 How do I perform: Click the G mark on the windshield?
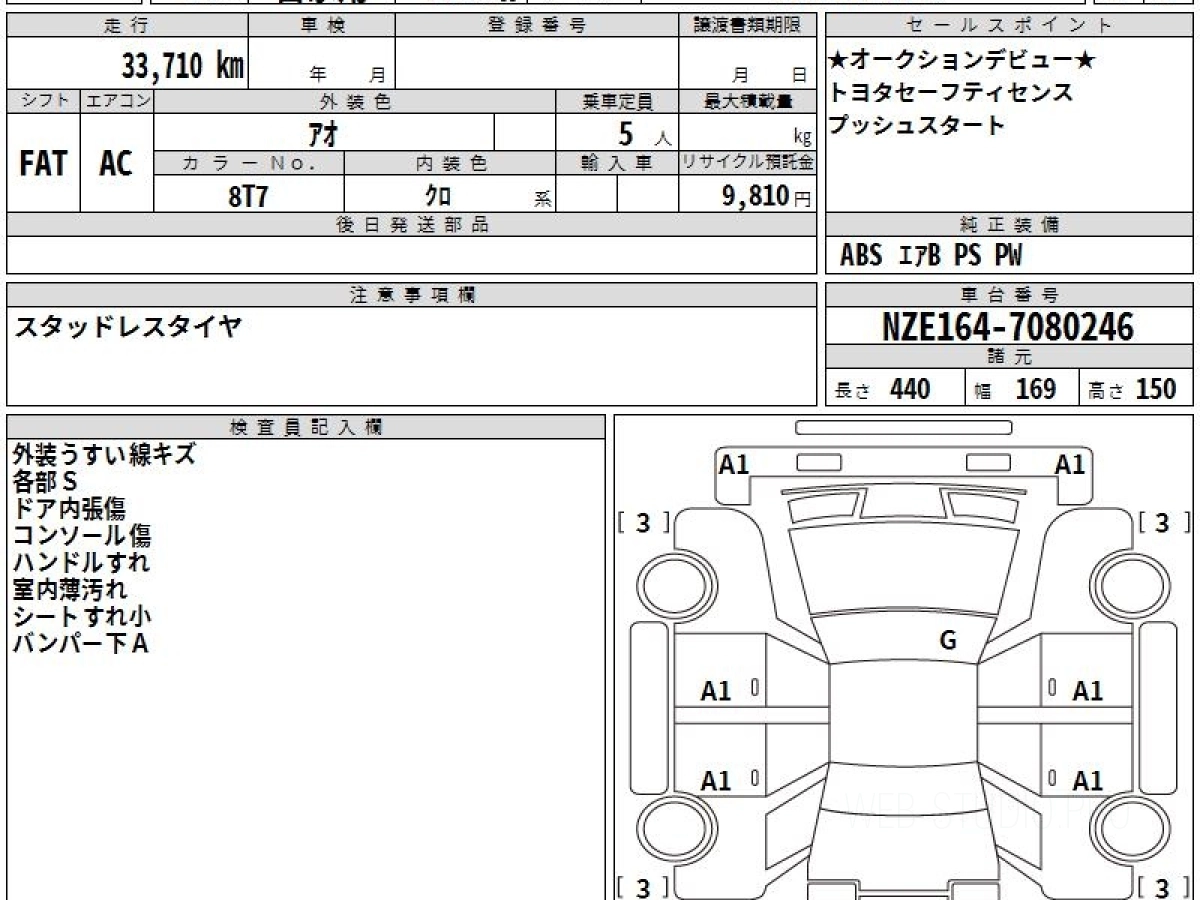(948, 641)
